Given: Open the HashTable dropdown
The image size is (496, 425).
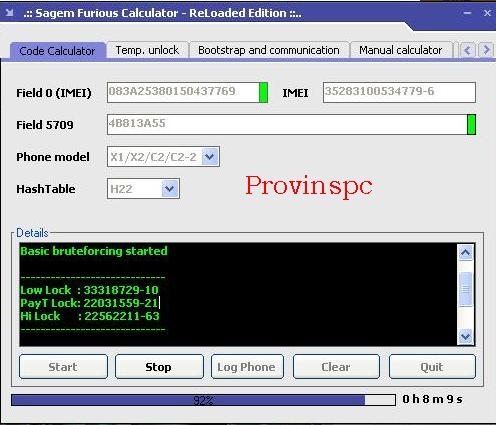Looking at the screenshot, I should [x=170, y=189].
